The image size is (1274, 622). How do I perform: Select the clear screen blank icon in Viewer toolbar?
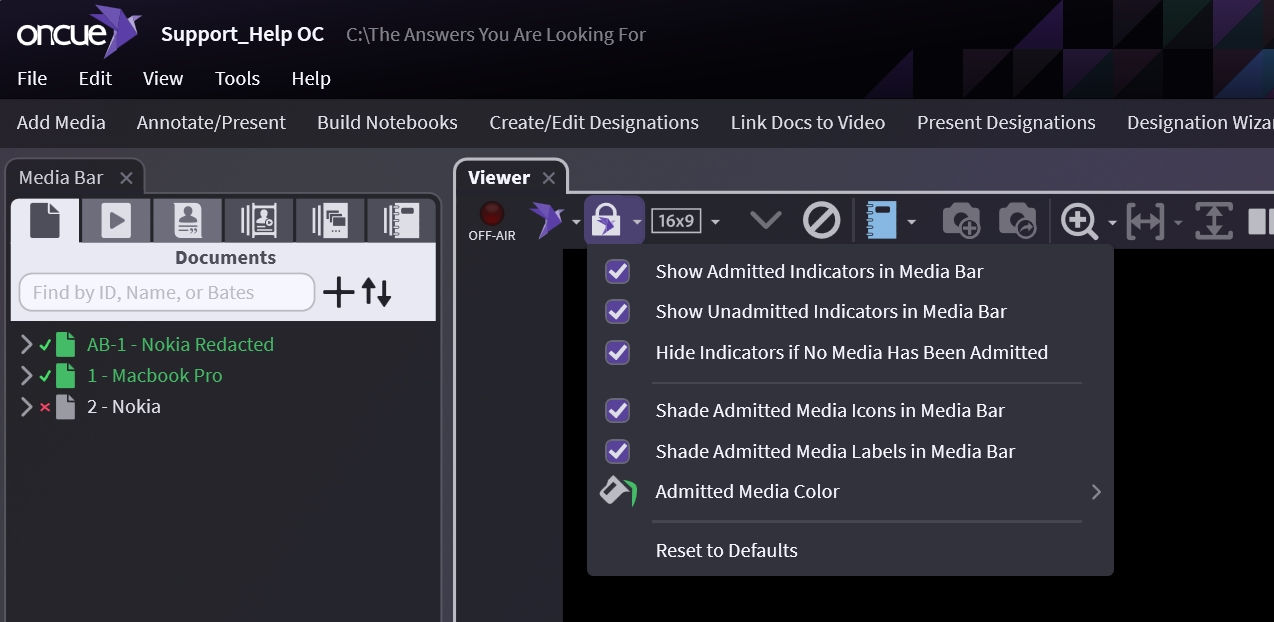(821, 219)
